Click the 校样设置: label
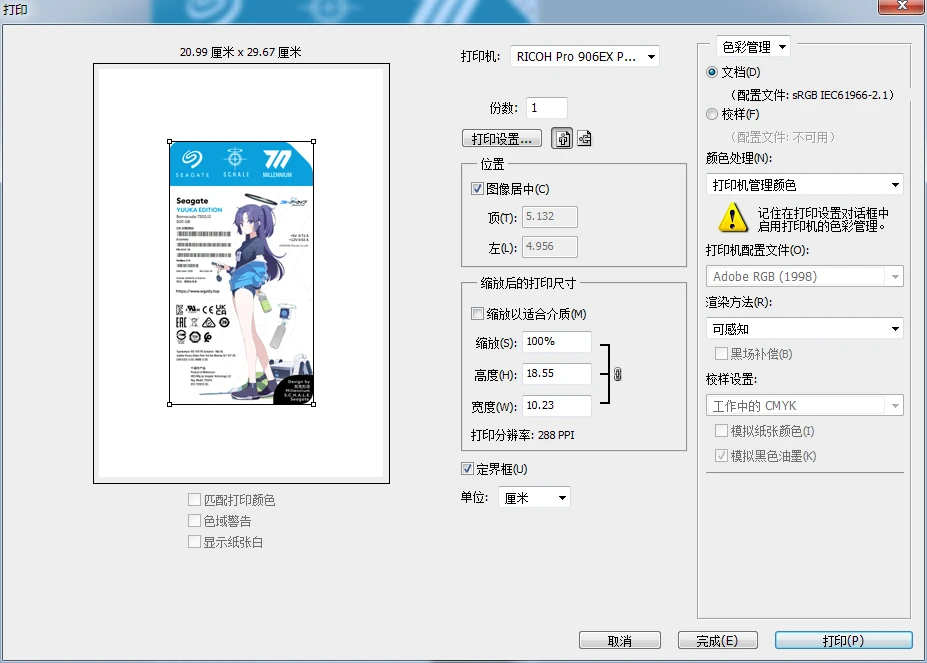927x663 pixels. [731, 379]
